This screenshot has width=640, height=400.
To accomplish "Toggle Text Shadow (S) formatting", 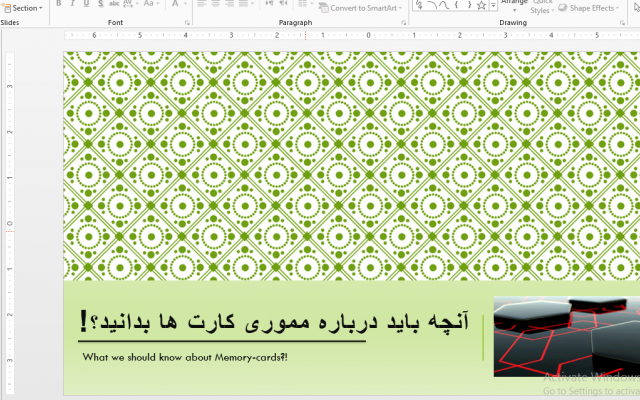I will (x=100, y=4).
